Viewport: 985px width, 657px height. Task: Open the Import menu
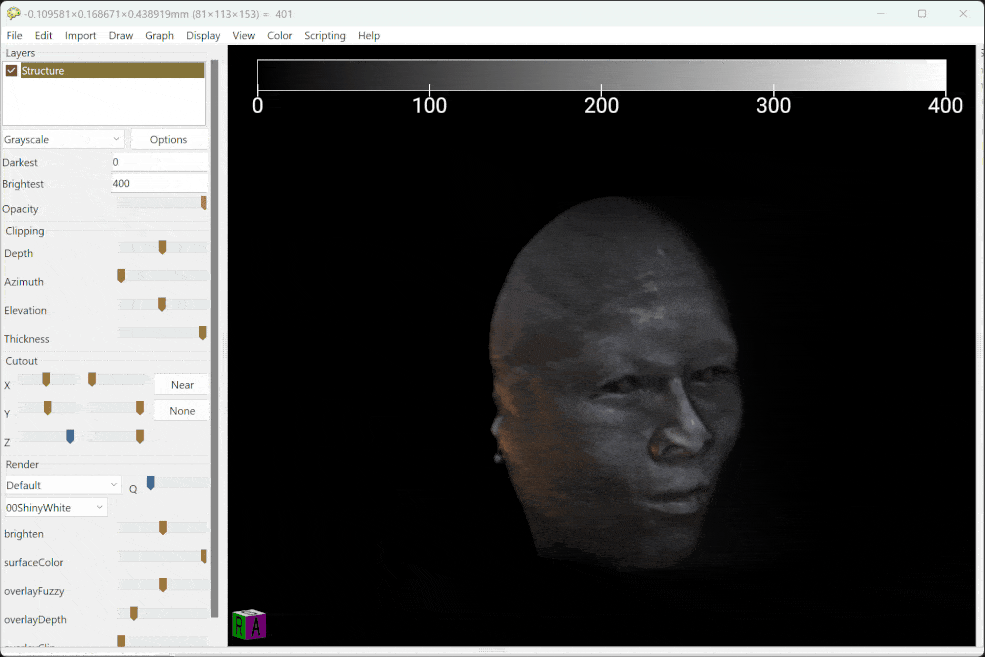pyautogui.click(x=80, y=35)
